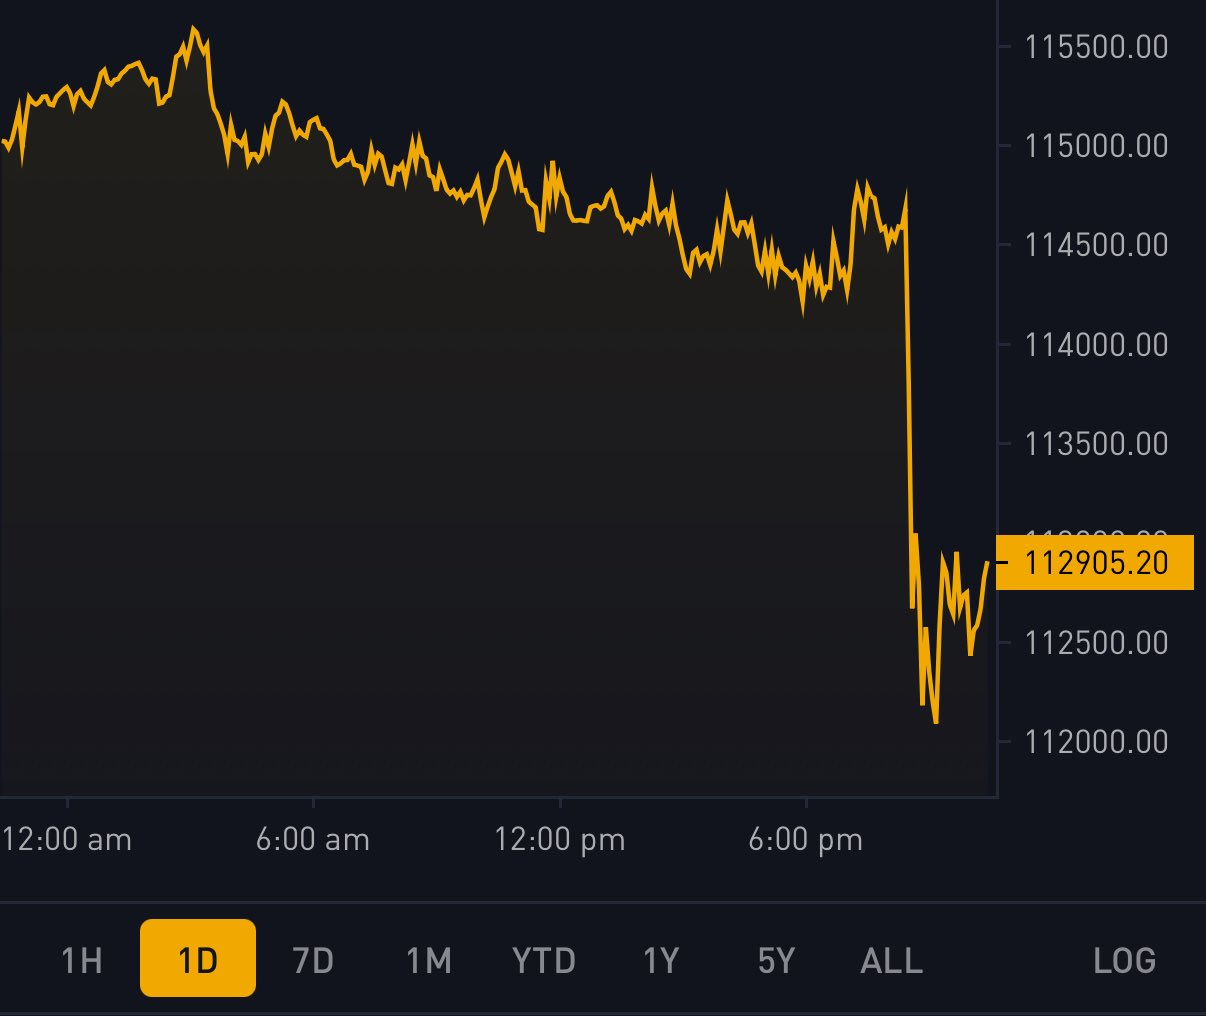View the YTD performance

[x=543, y=960]
